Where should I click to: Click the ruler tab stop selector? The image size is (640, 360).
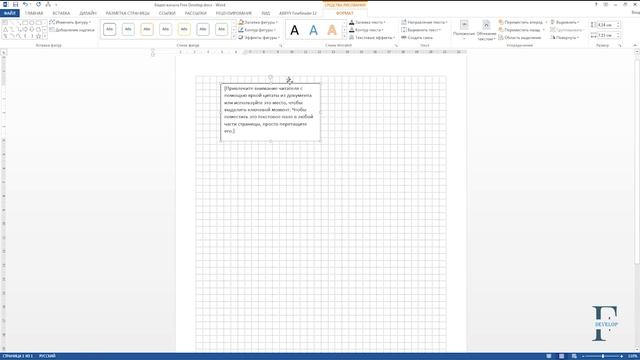[x=4, y=53]
